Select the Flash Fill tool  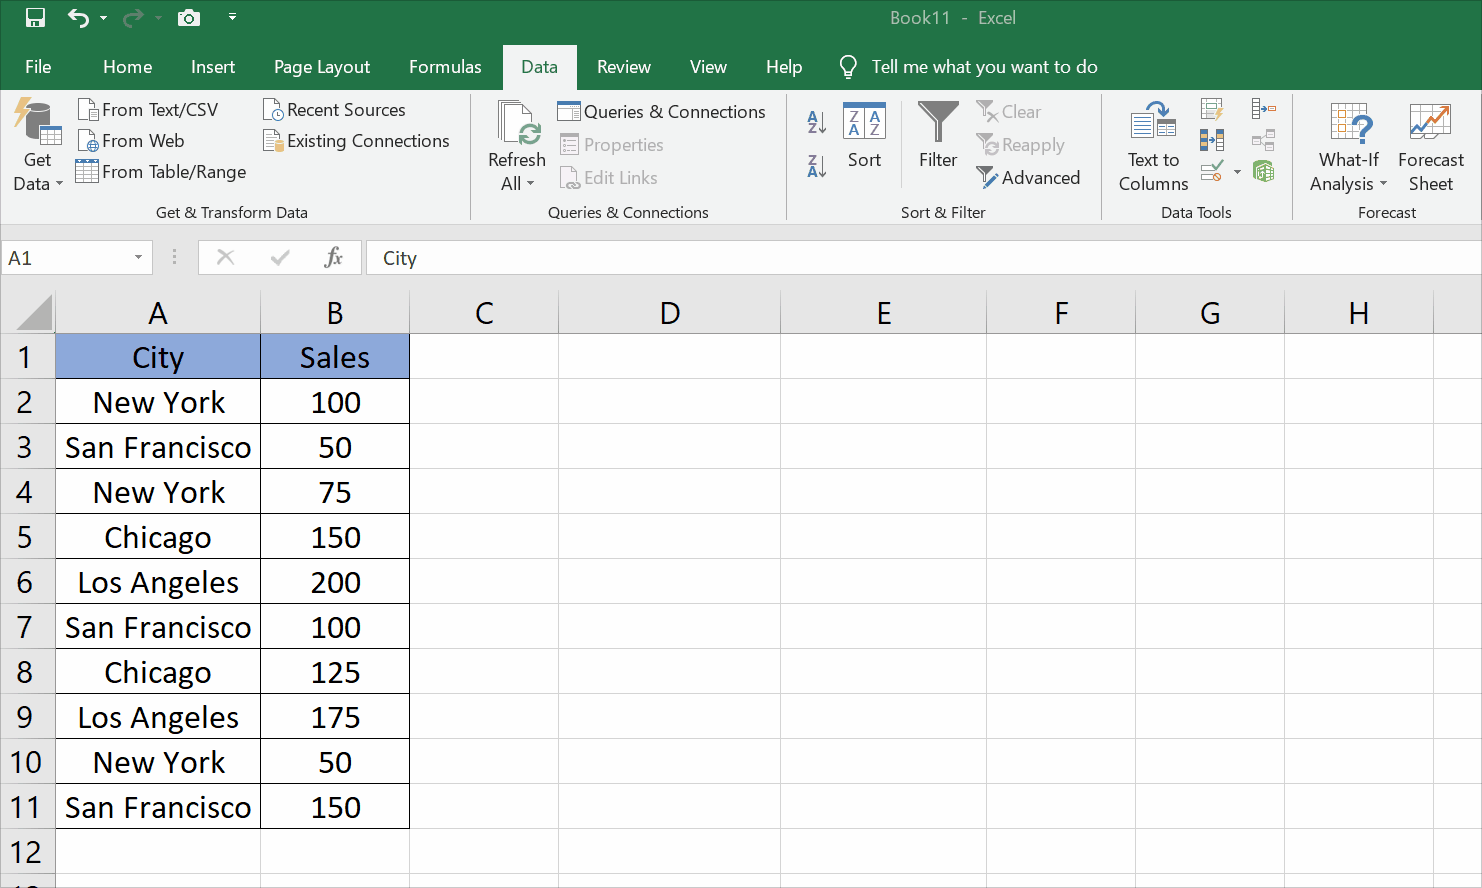coord(1211,108)
